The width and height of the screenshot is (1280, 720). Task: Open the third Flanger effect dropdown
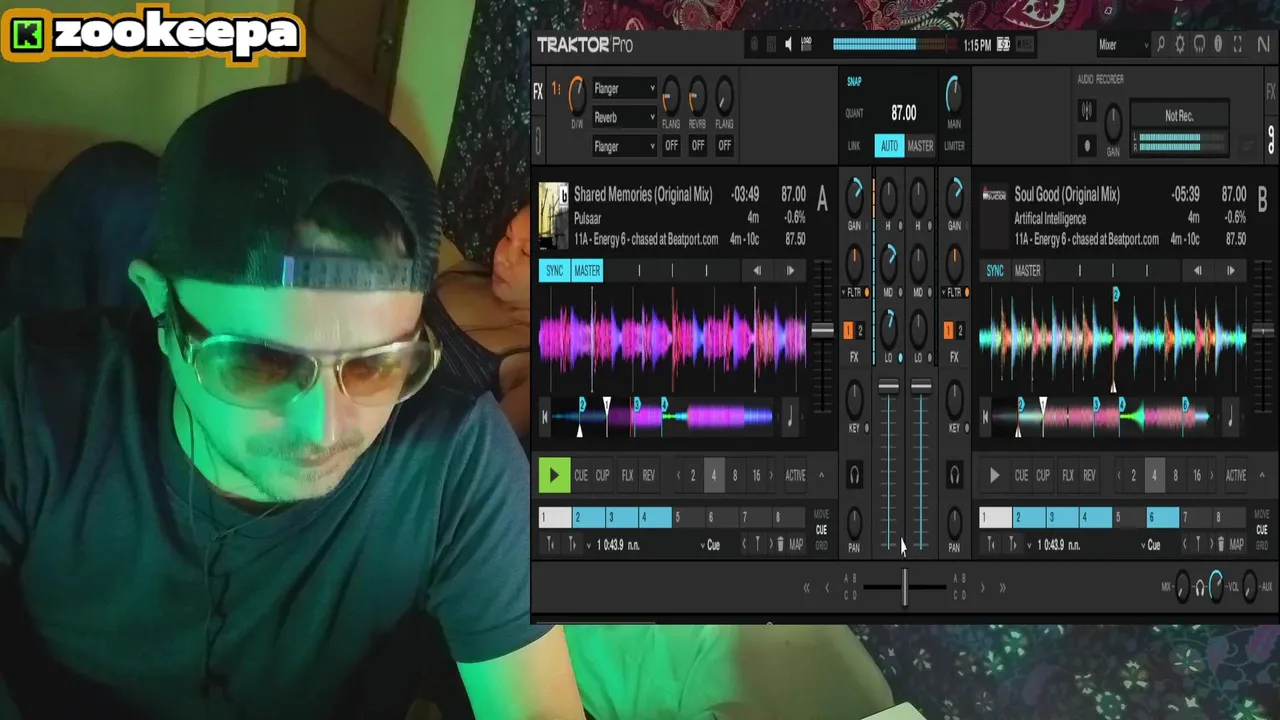tap(624, 146)
